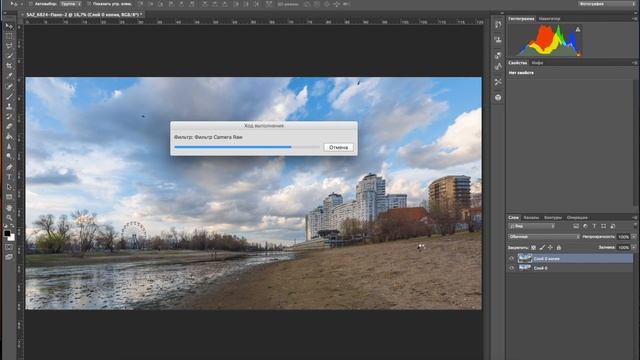Open the Обычные blend mode dropdown
Screen dimensions: 640x360
(544, 237)
